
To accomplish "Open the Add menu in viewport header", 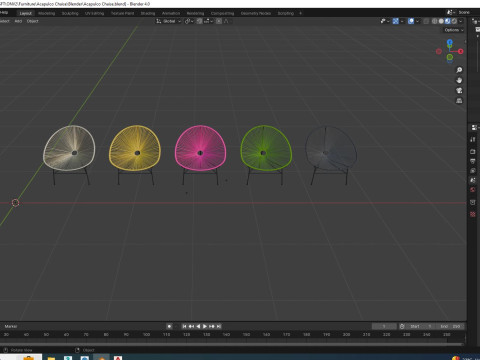I will (x=18, y=21).
